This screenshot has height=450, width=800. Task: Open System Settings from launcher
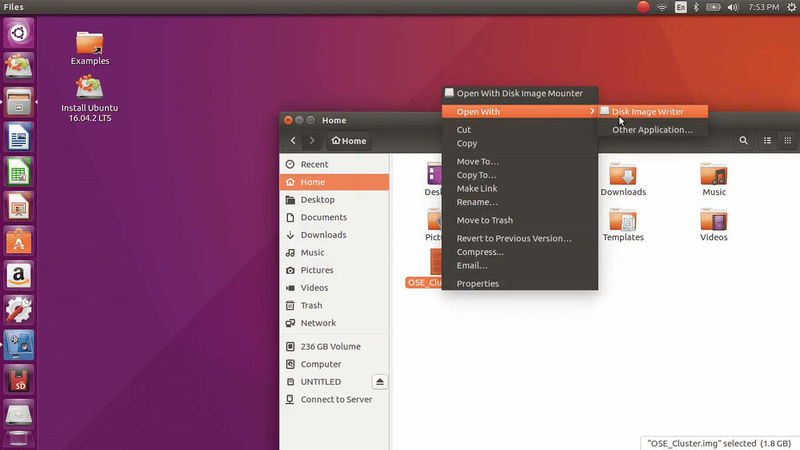pyautogui.click(x=19, y=310)
